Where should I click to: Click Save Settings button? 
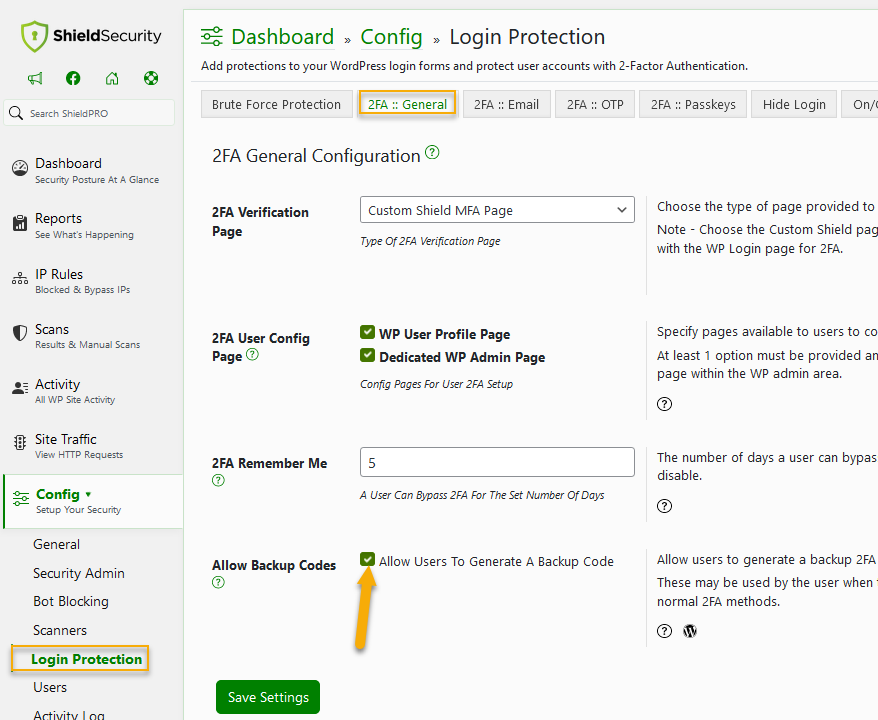[x=268, y=697]
